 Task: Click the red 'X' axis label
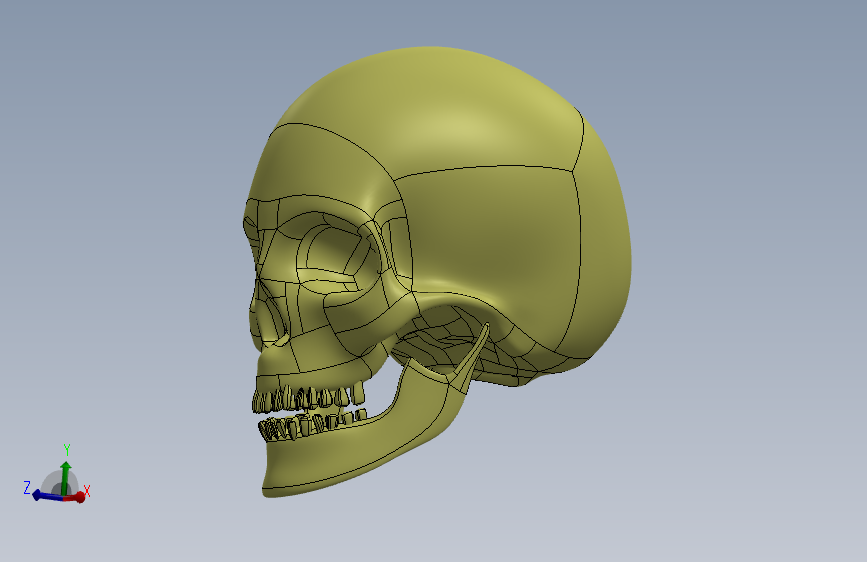[x=87, y=491]
